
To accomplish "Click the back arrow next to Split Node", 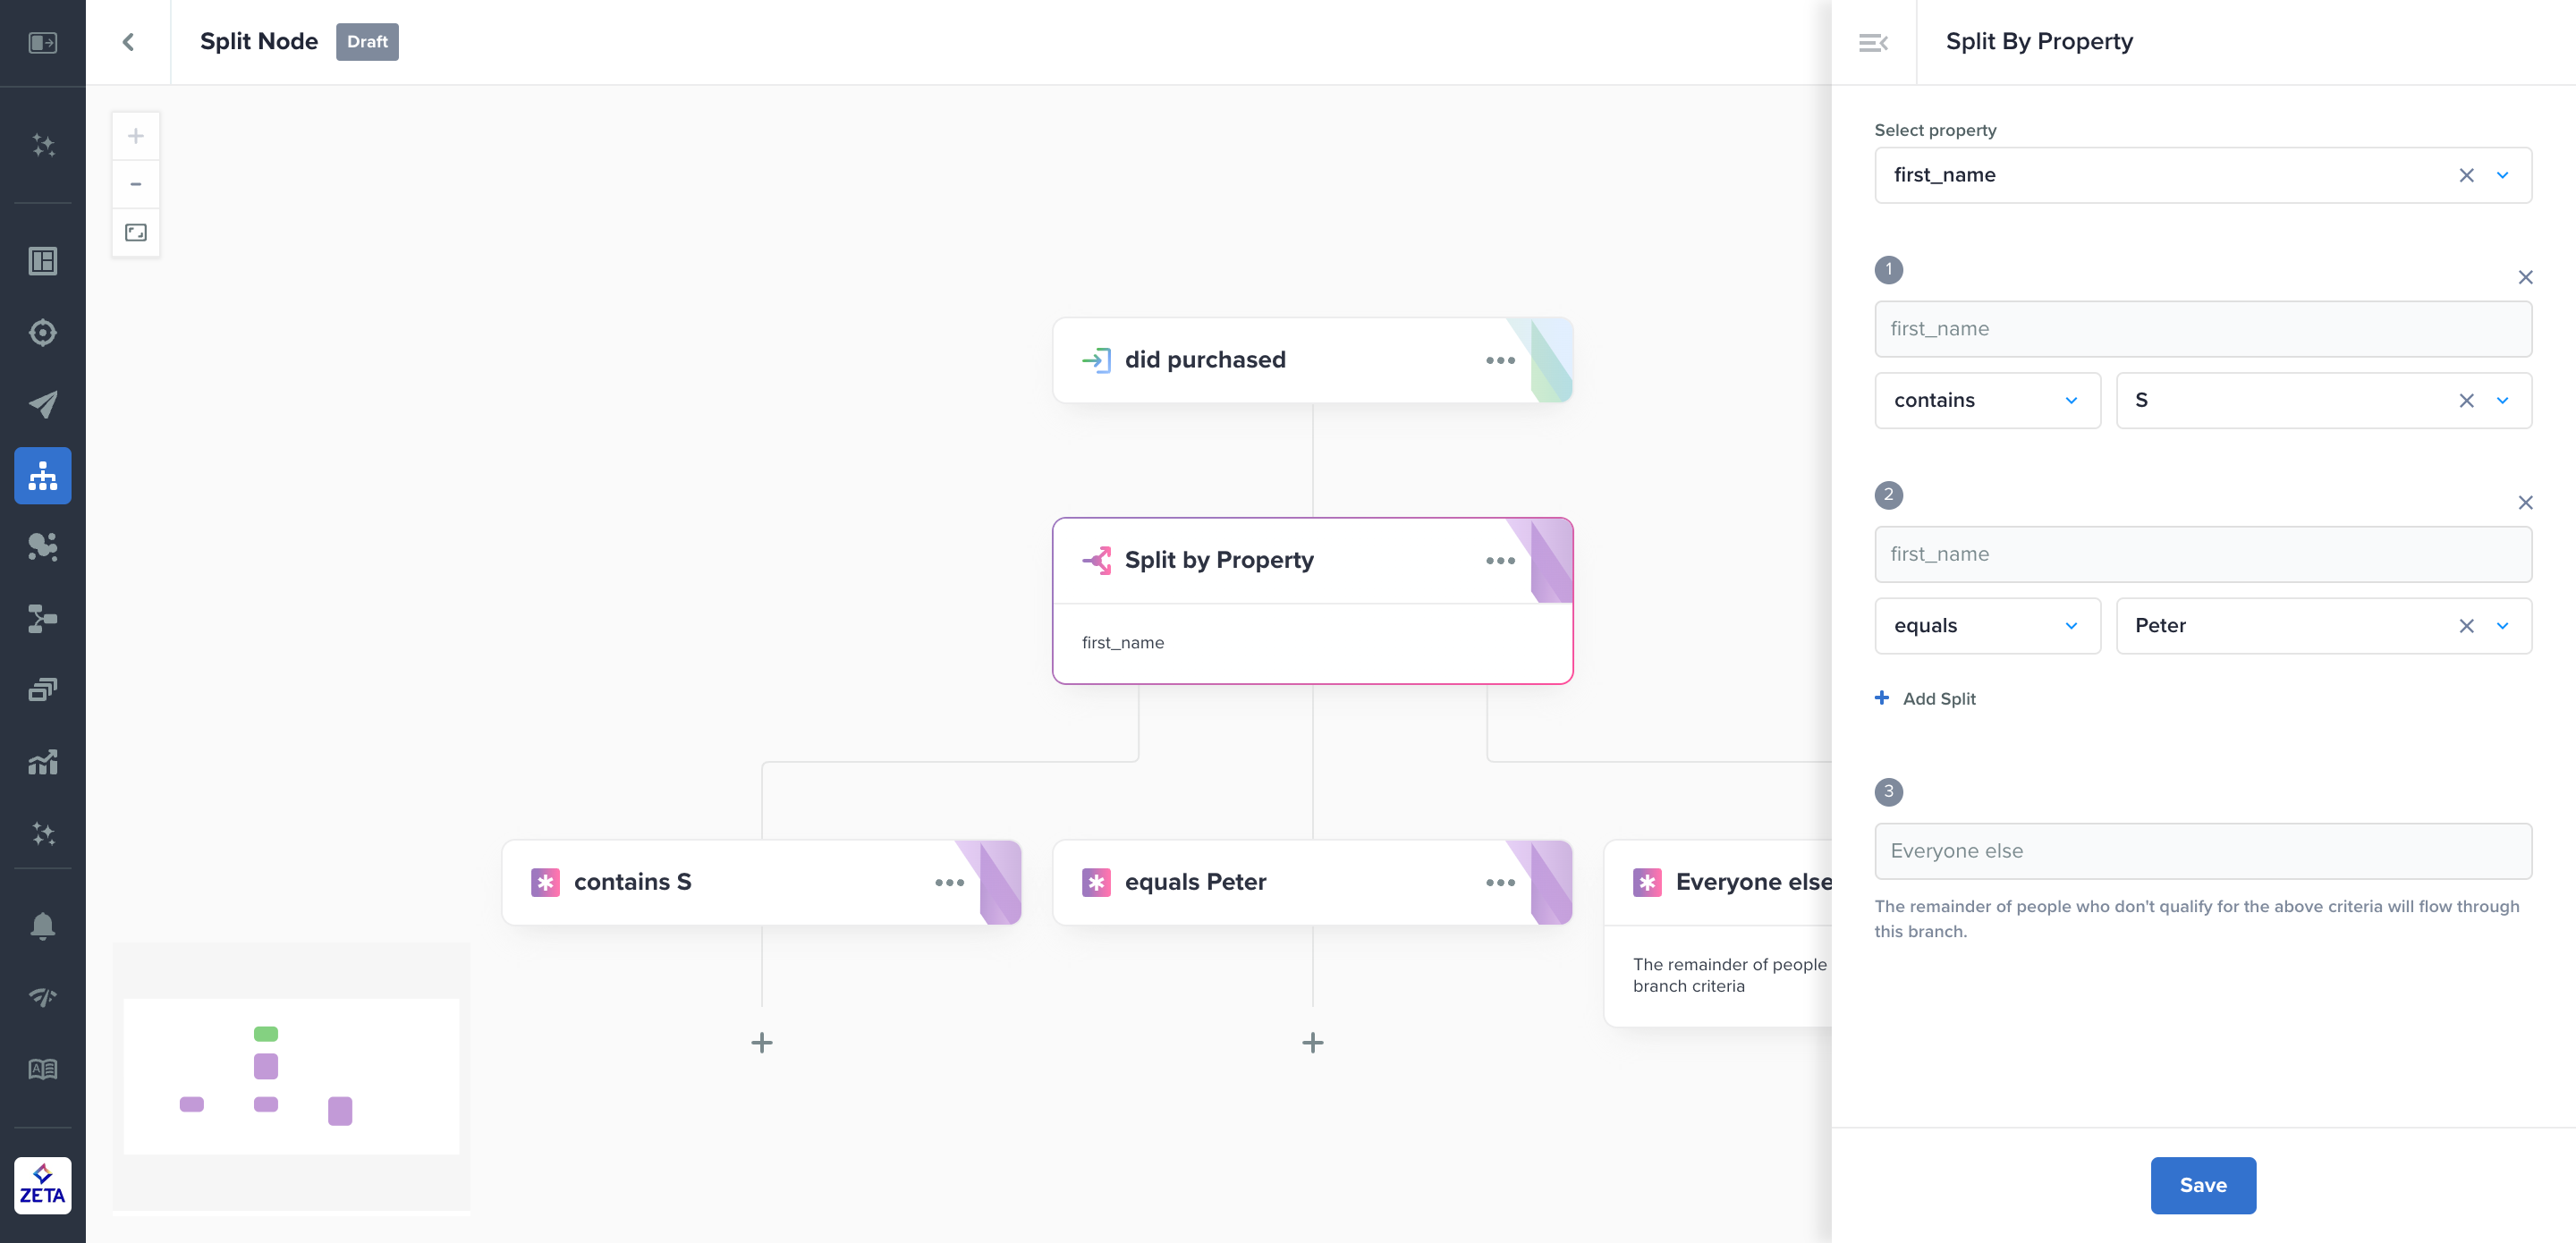I will pos(128,42).
